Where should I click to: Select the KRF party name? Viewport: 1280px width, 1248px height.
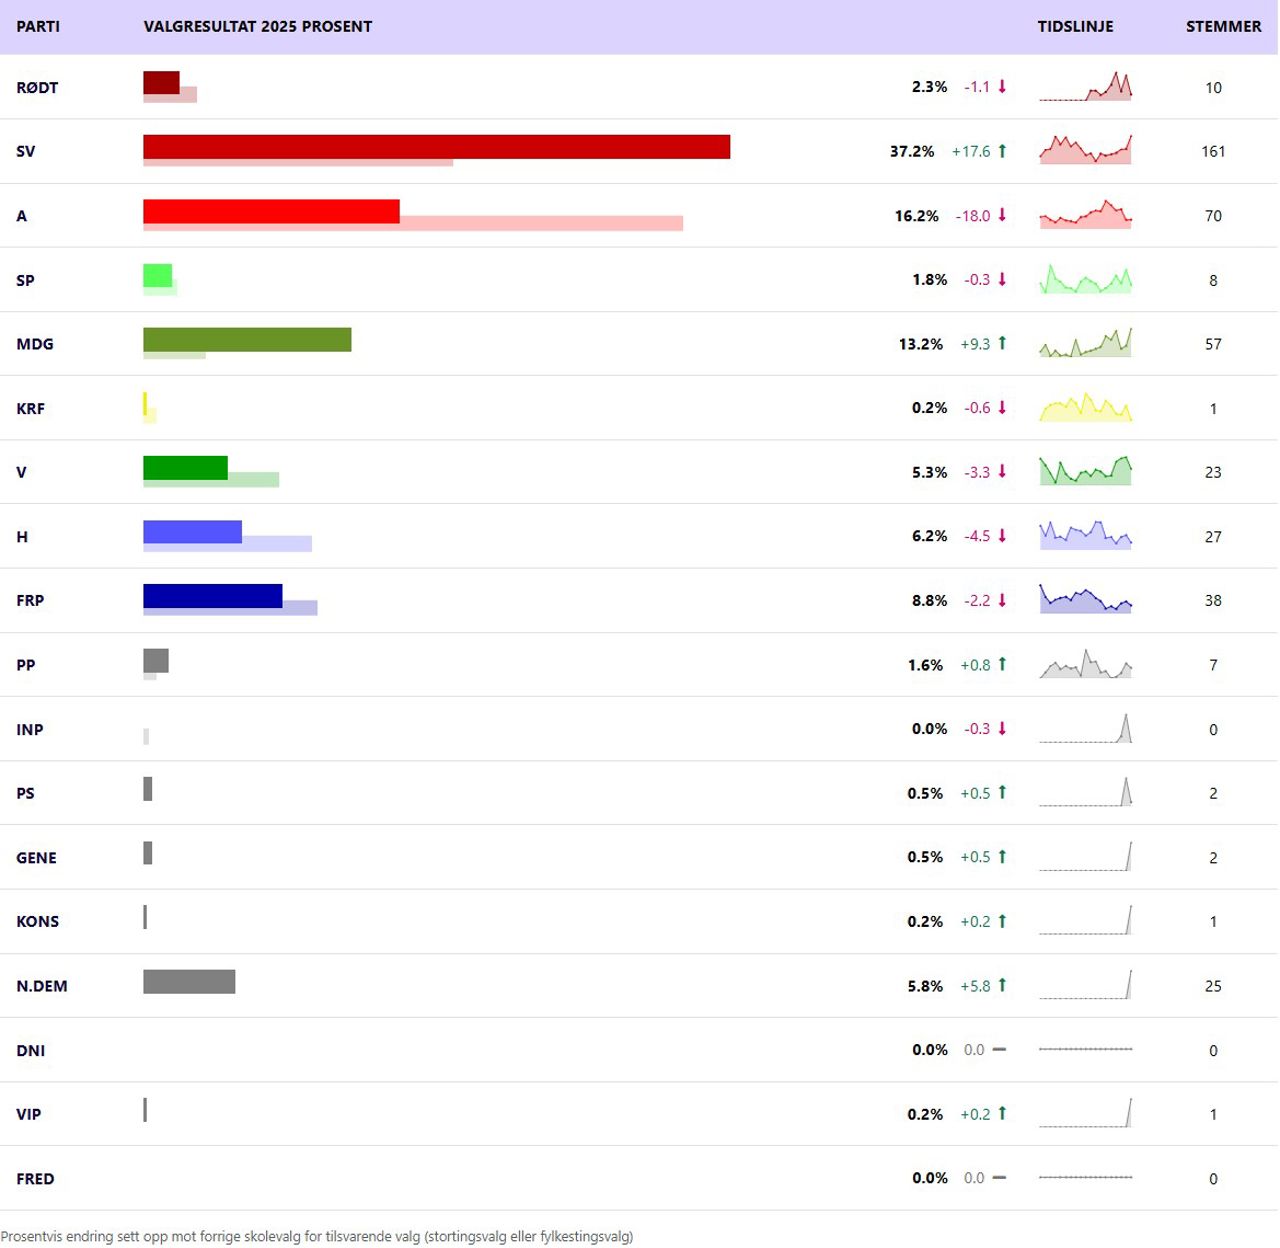coord(31,408)
